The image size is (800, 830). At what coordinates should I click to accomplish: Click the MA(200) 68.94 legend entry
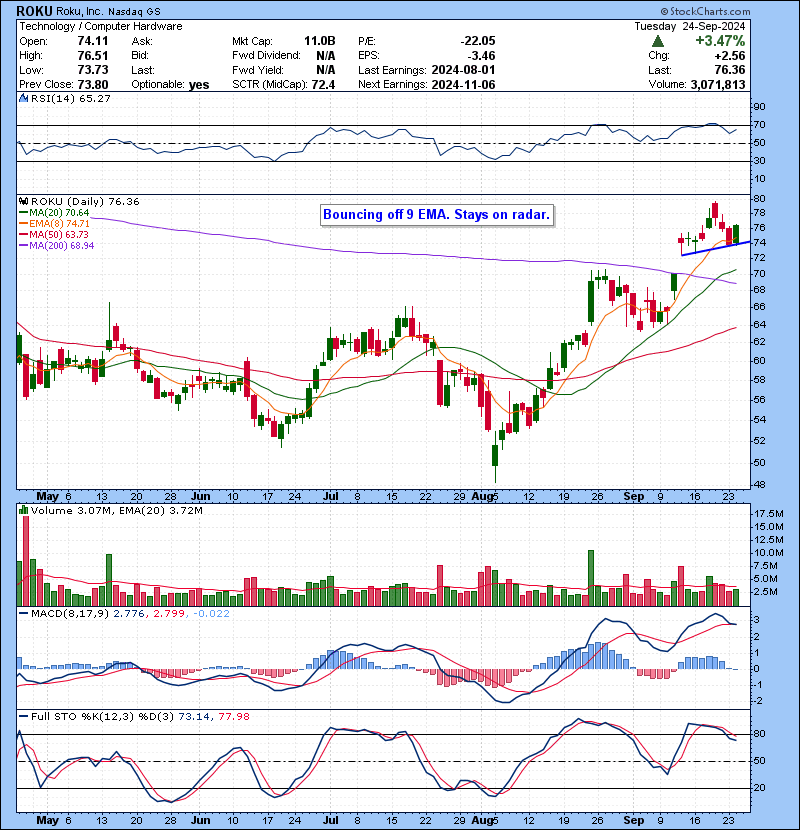(61, 246)
